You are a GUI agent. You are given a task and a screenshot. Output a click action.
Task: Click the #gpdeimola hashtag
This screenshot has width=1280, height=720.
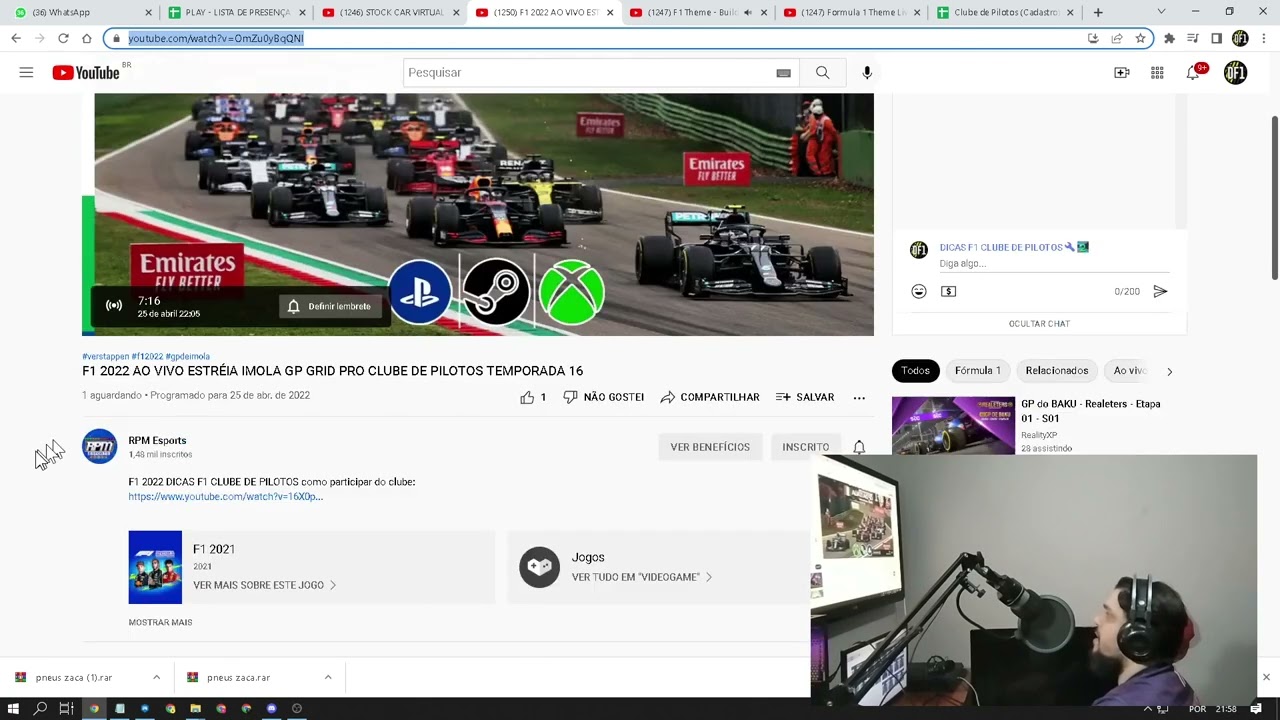[x=187, y=356]
